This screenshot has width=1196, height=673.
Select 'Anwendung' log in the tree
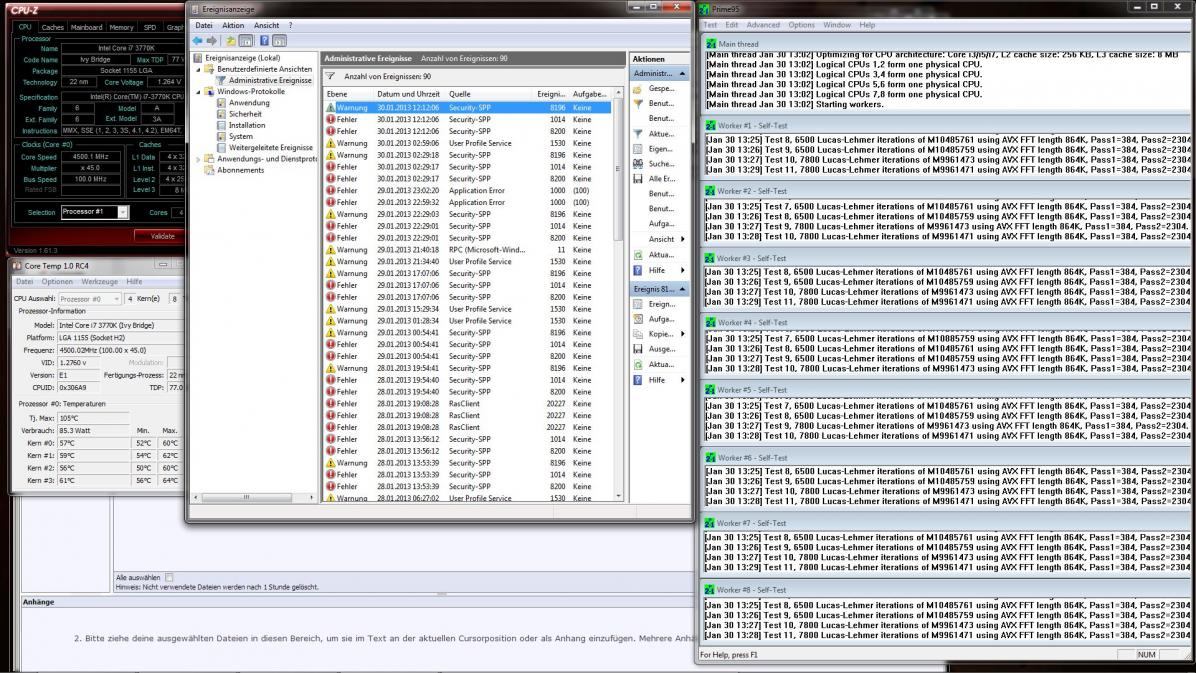pyautogui.click(x=249, y=102)
